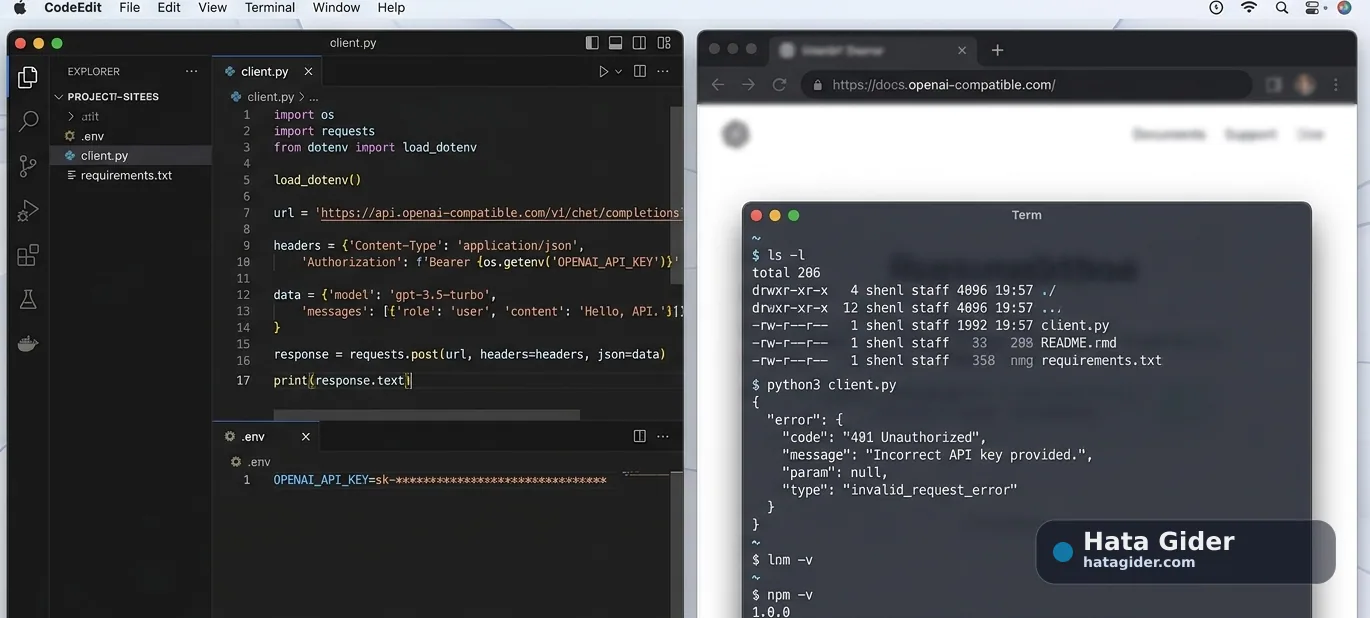Toggle browser side panel button
This screenshot has width=1370, height=618.
click(1273, 85)
